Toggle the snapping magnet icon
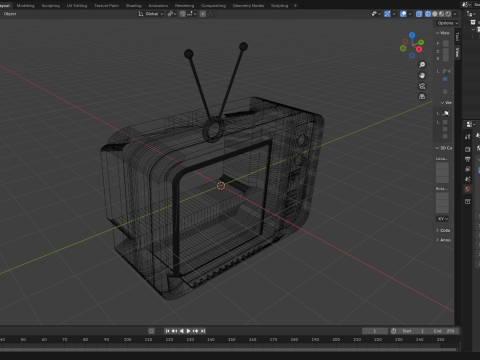 [183, 14]
